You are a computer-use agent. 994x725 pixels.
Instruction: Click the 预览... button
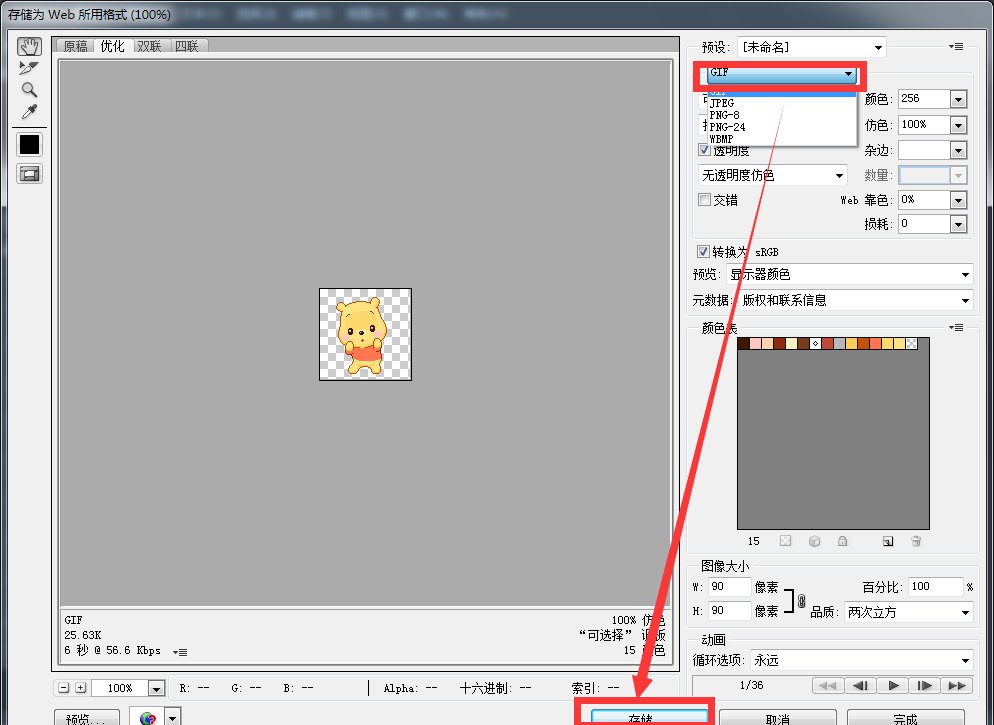87,718
